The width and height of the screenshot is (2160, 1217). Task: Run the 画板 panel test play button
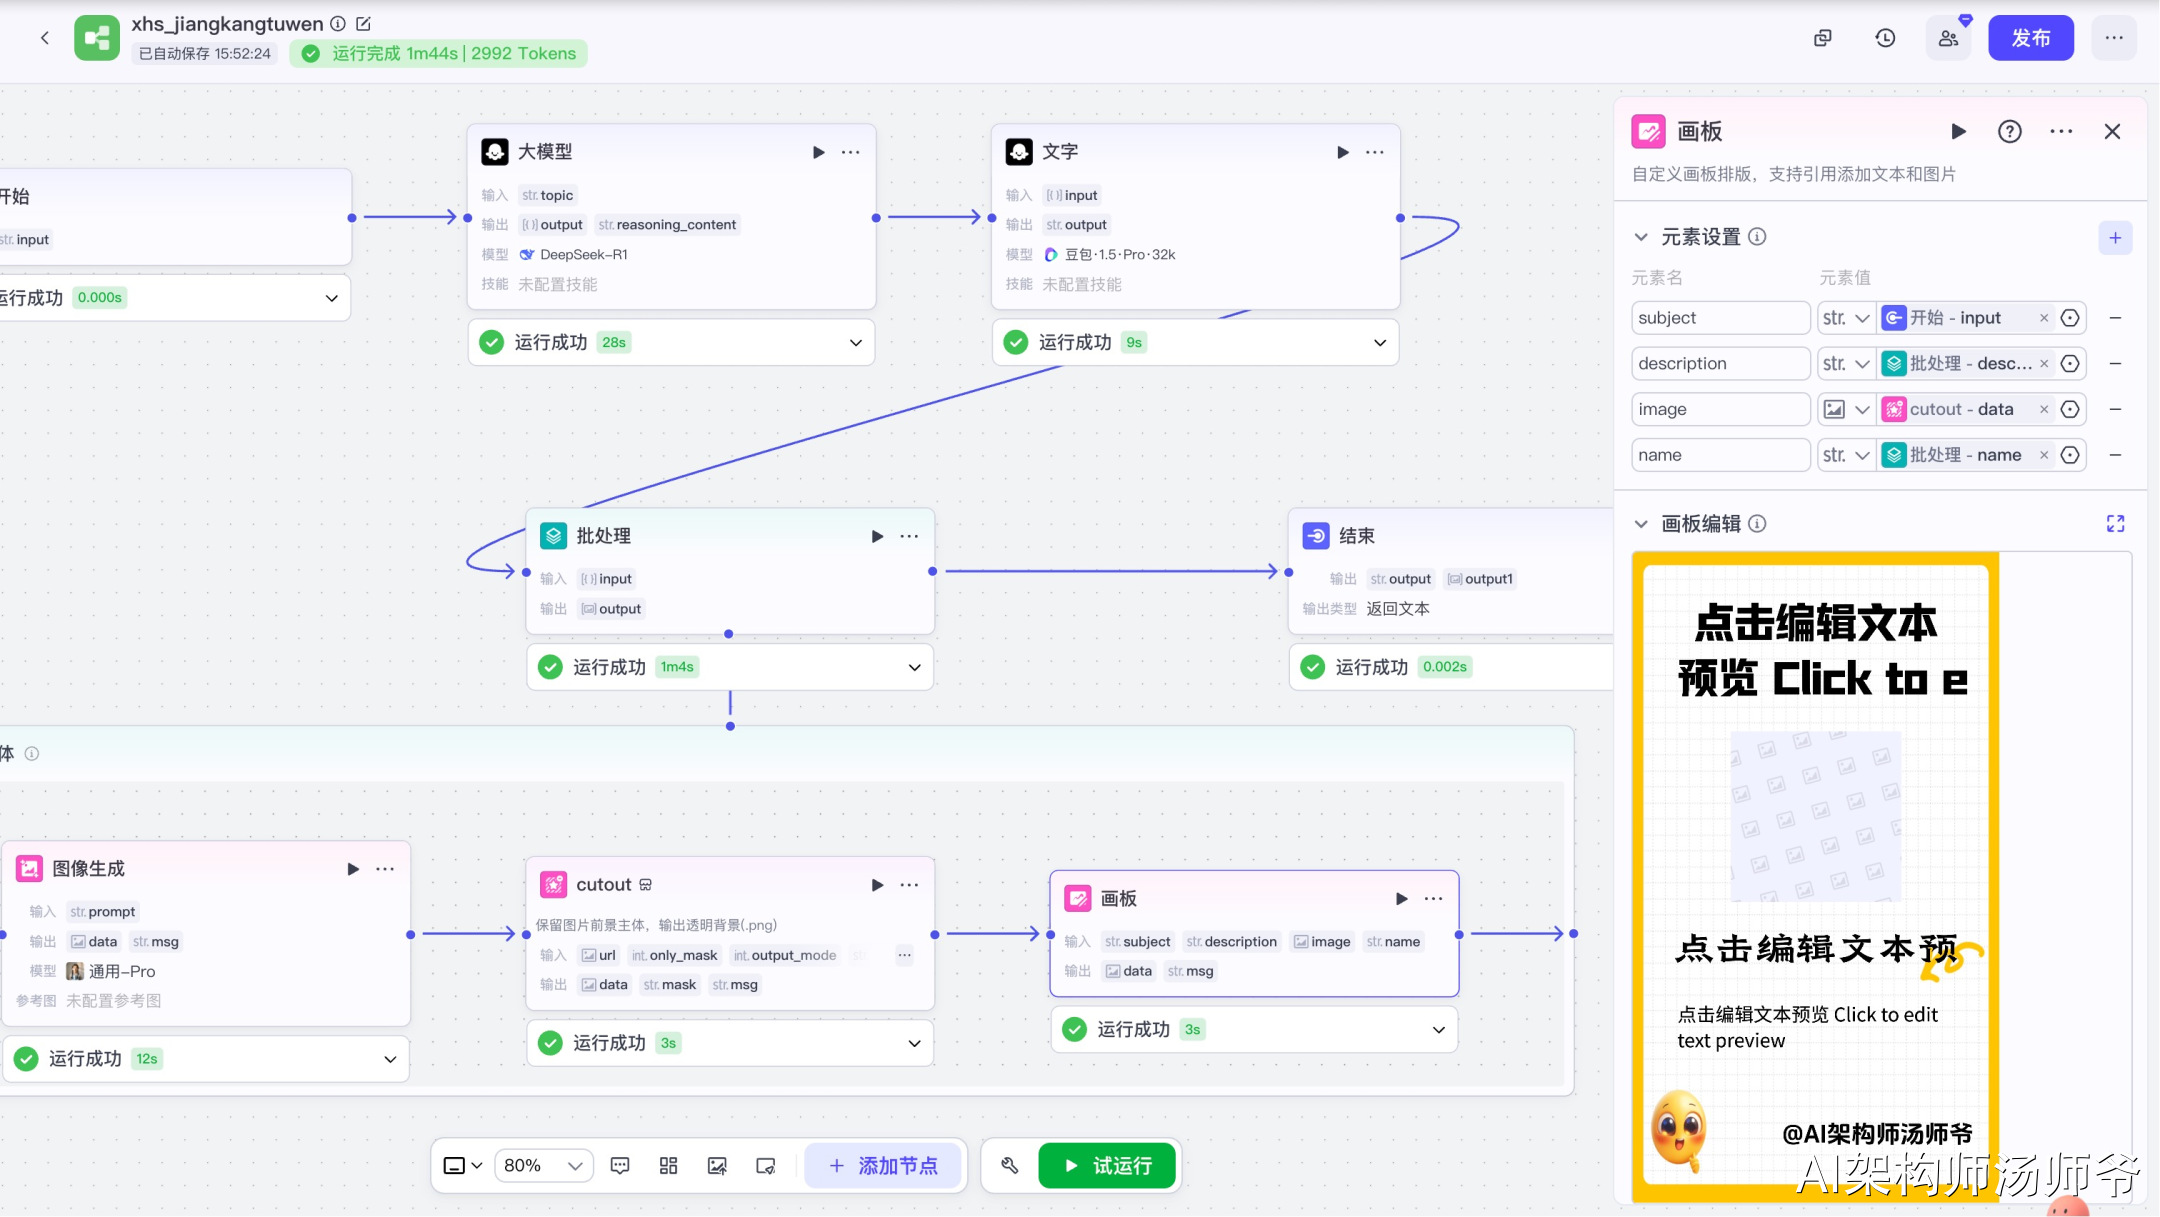pyautogui.click(x=1958, y=131)
